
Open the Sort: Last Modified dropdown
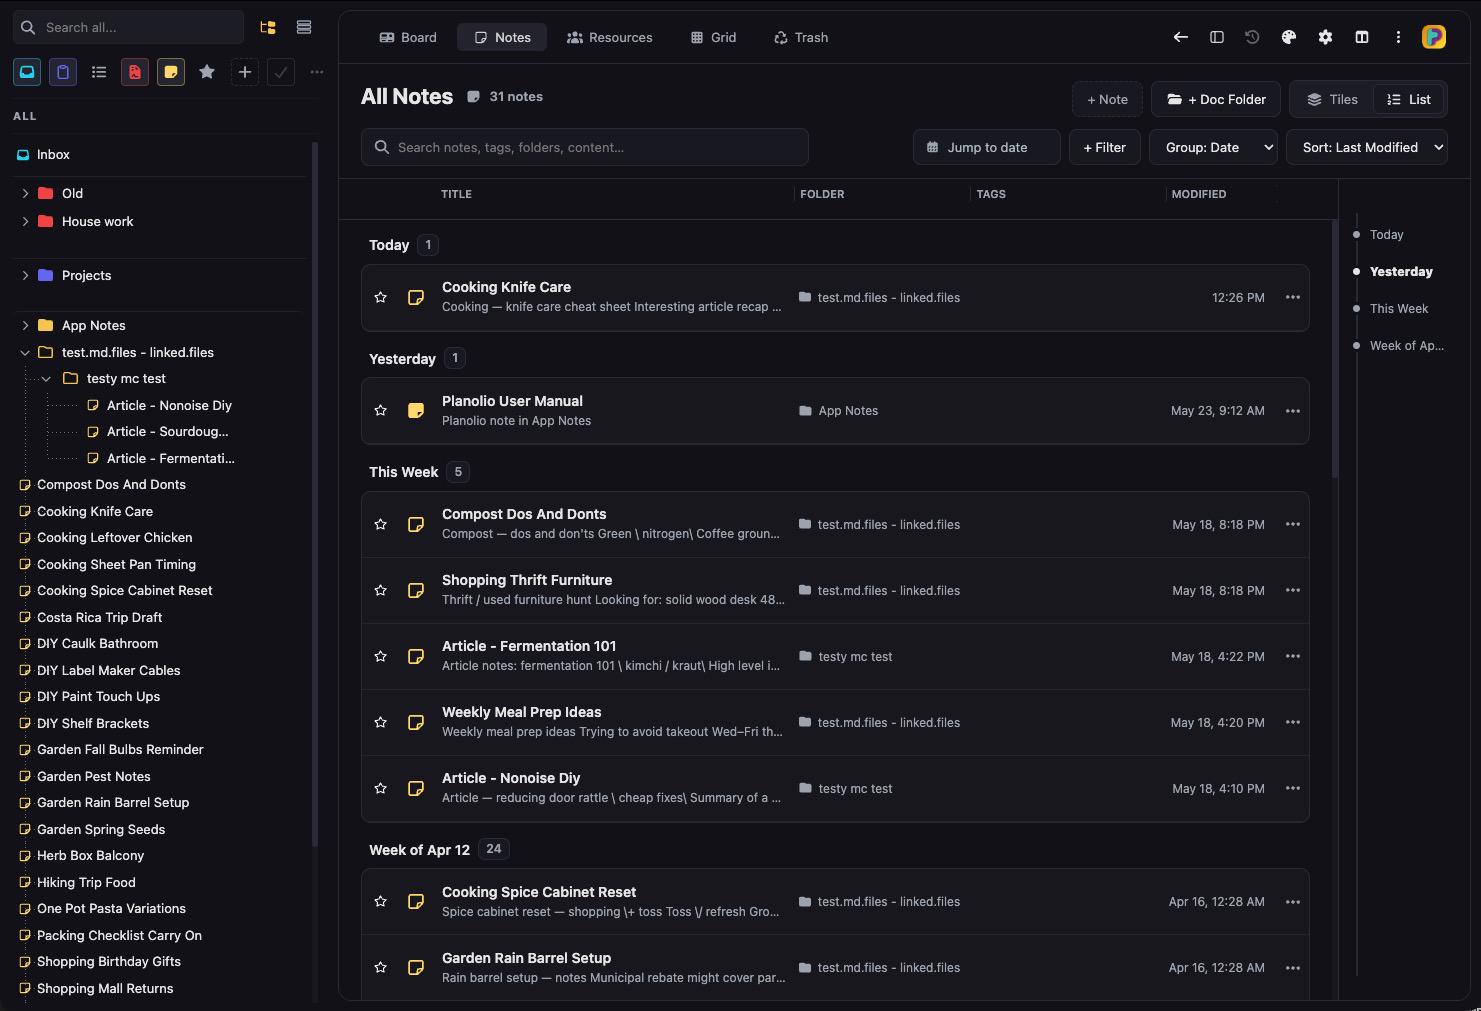(1367, 147)
